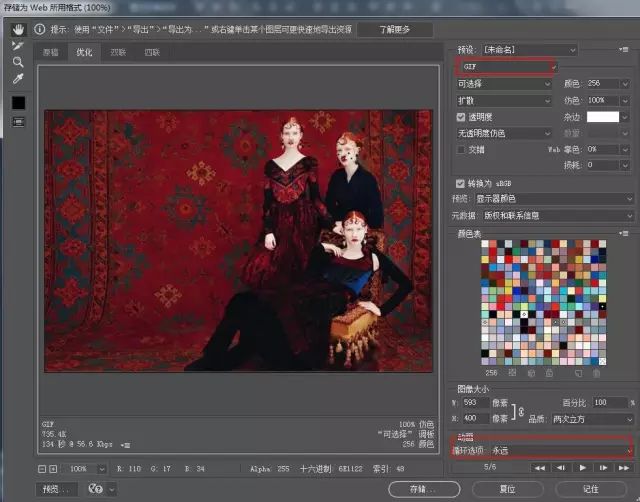Switch to the 原稿 original tab
Viewport: 640px width, 502px height.
(52, 52)
